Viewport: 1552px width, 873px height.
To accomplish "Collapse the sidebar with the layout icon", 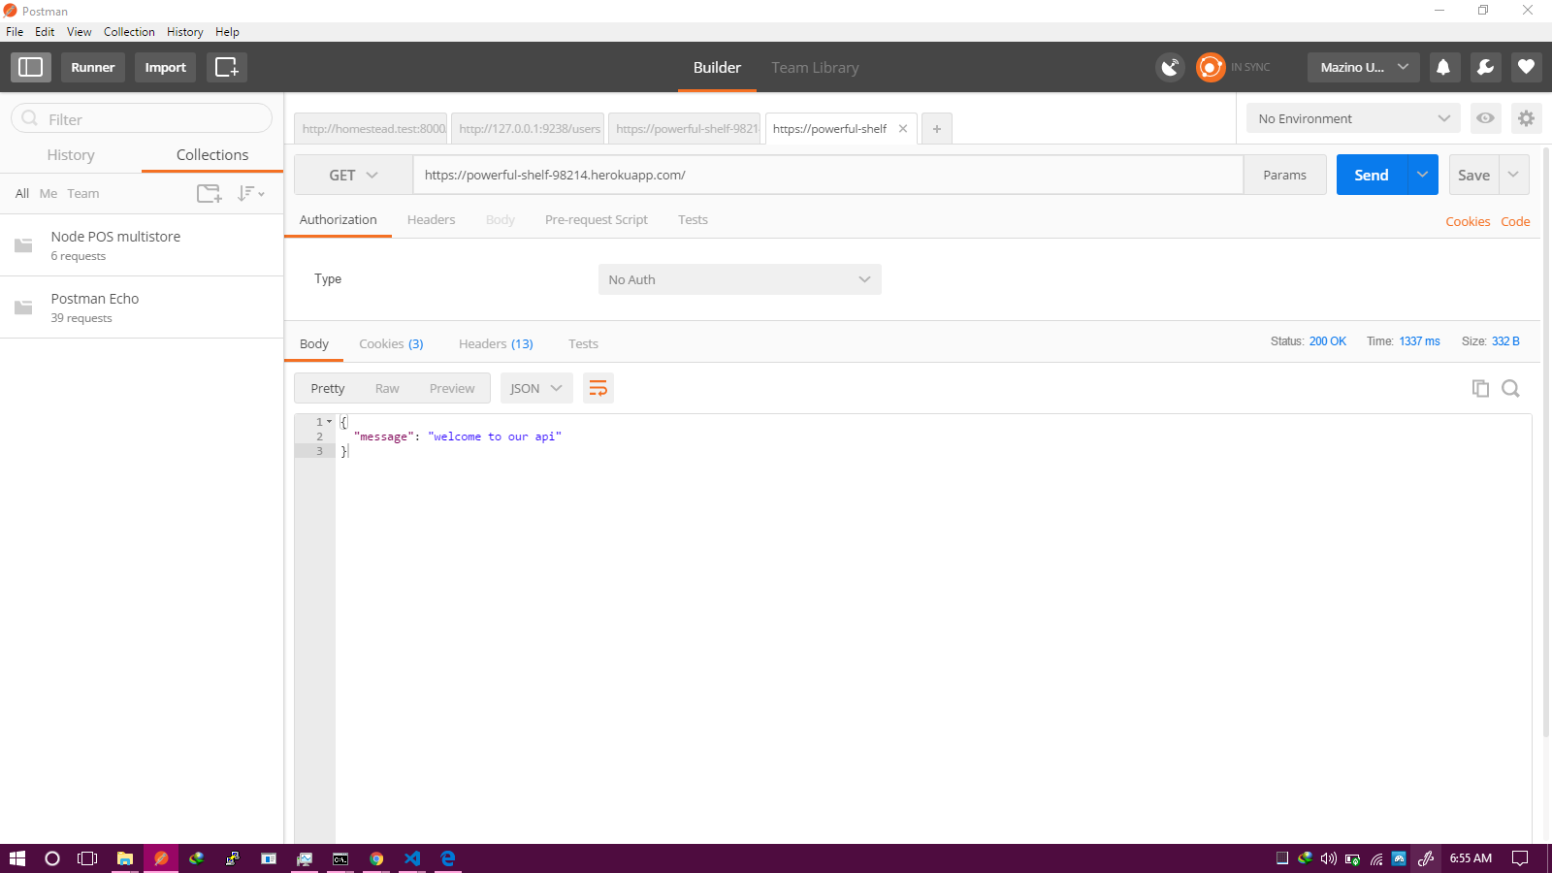I will 30,67.
